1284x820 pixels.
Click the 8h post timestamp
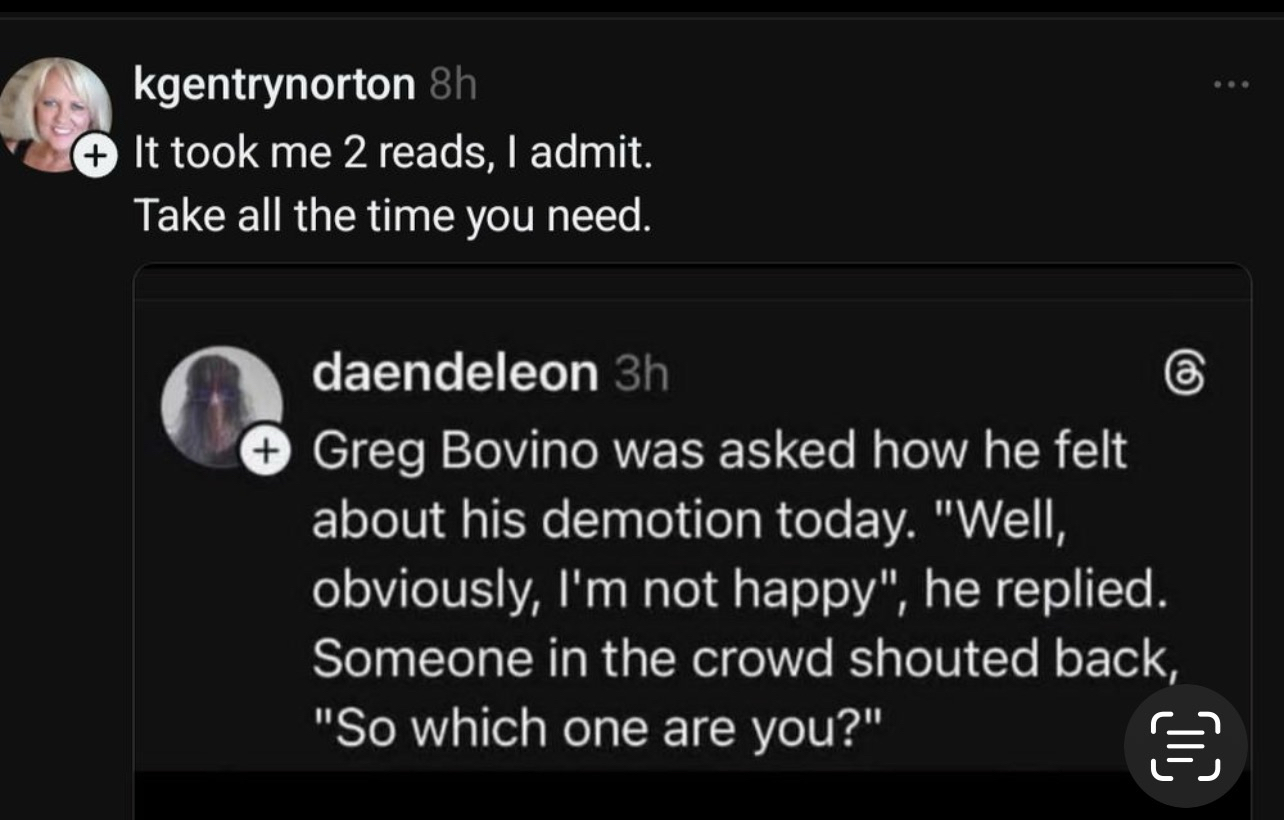click(452, 87)
